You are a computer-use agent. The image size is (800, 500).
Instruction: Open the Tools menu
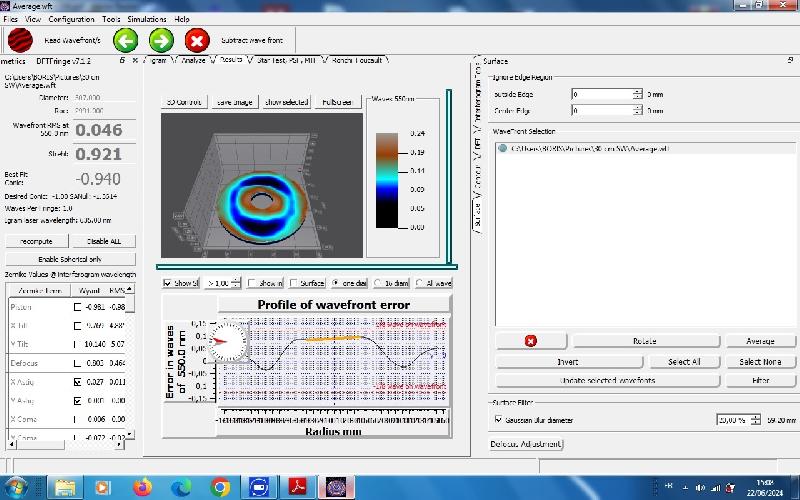pos(111,19)
